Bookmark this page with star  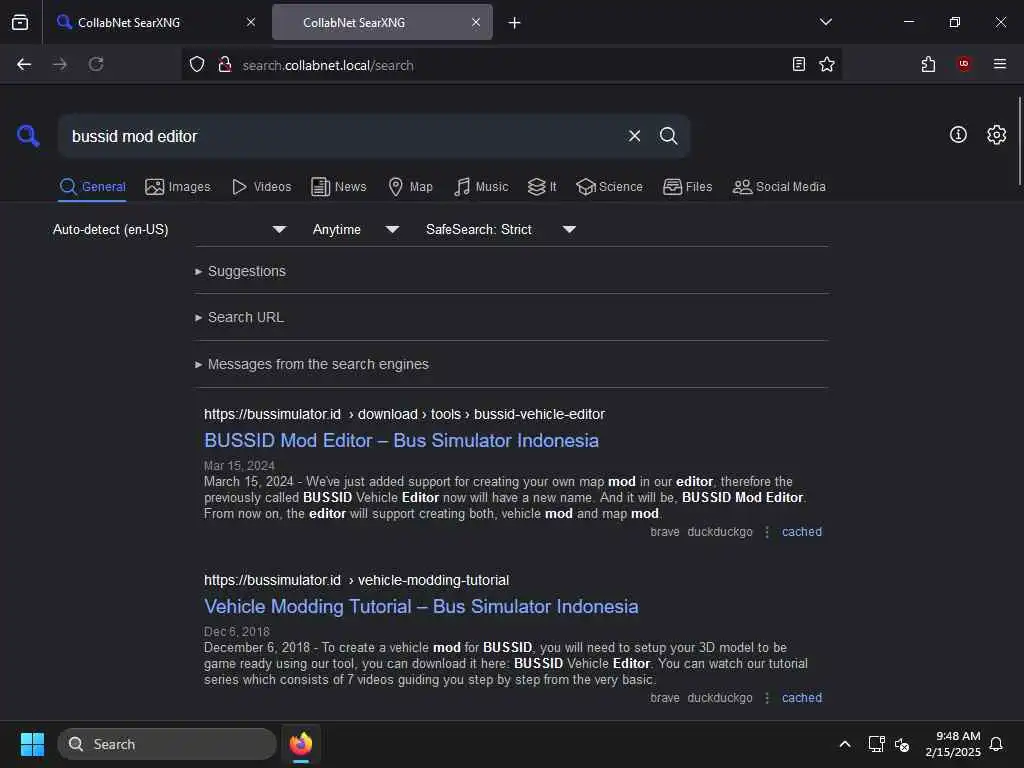(x=827, y=64)
